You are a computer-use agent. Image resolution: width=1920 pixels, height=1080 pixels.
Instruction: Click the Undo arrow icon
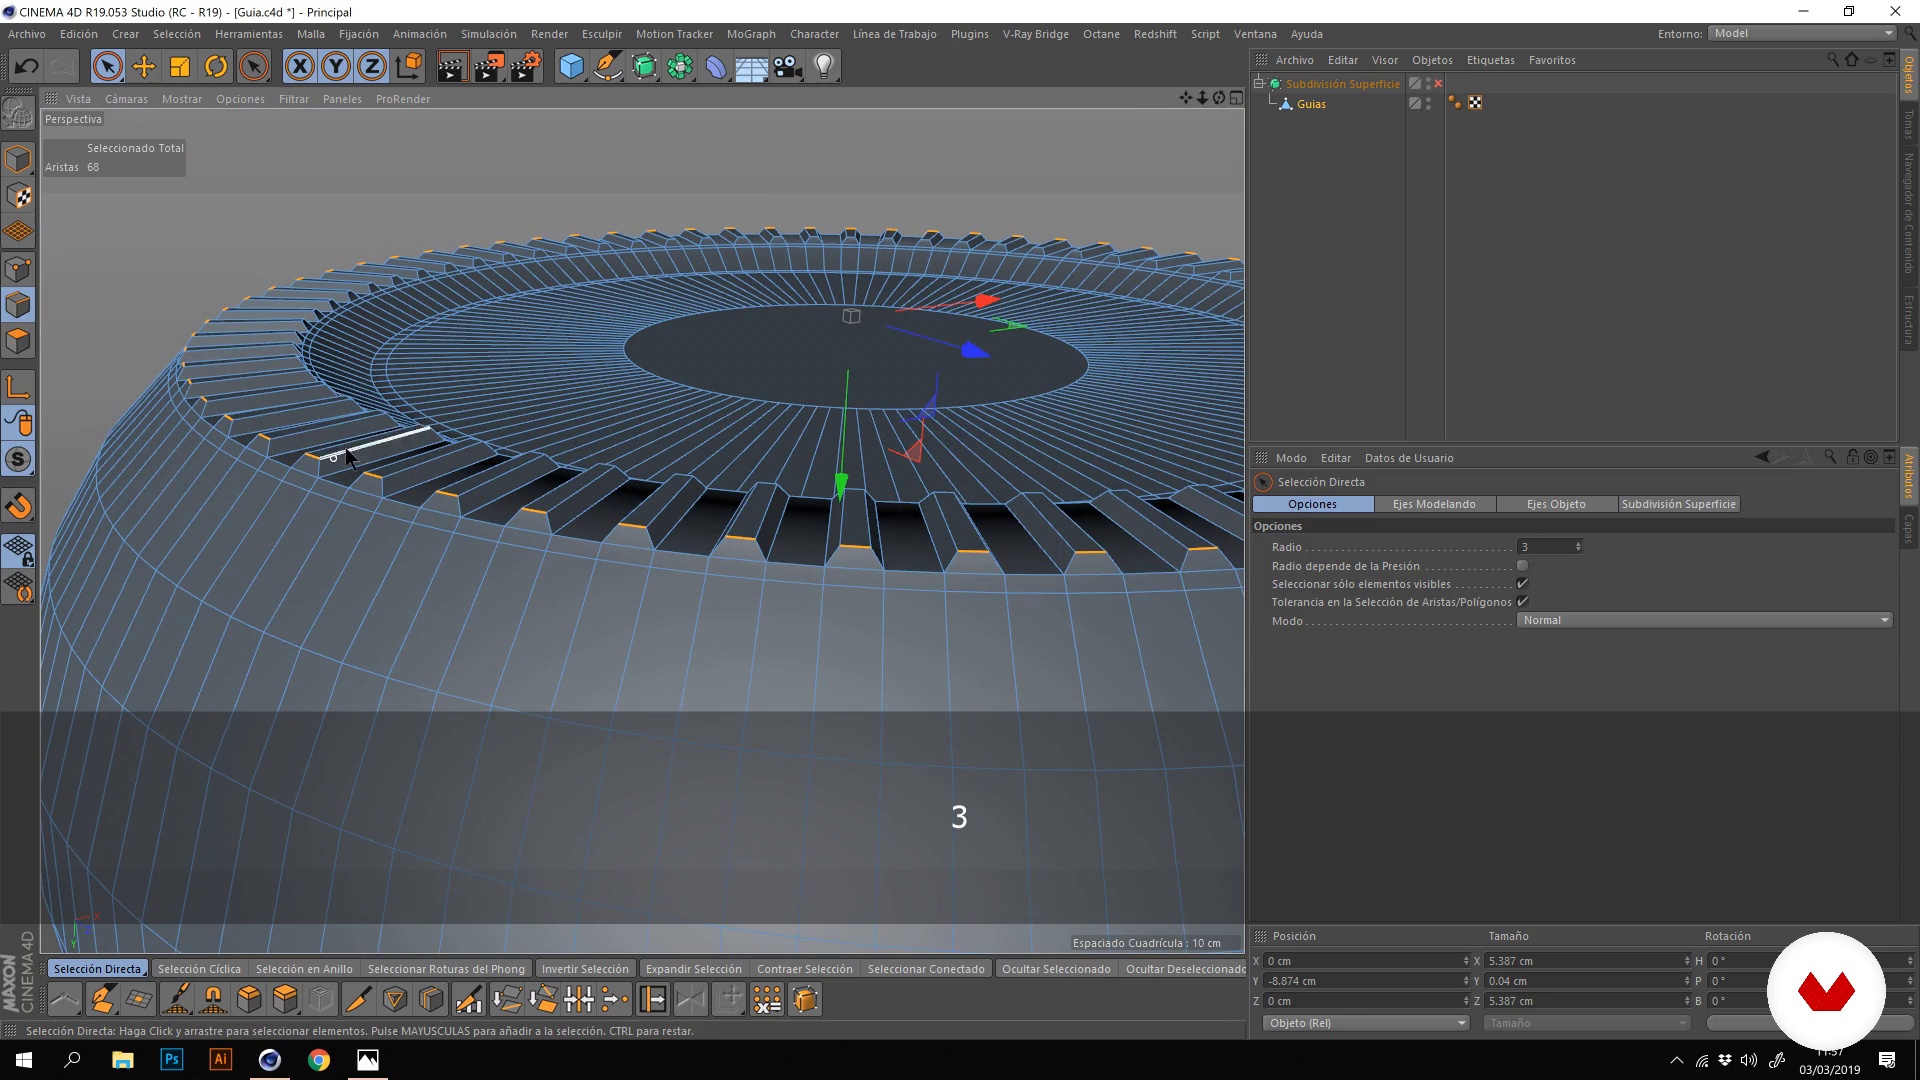tap(26, 67)
